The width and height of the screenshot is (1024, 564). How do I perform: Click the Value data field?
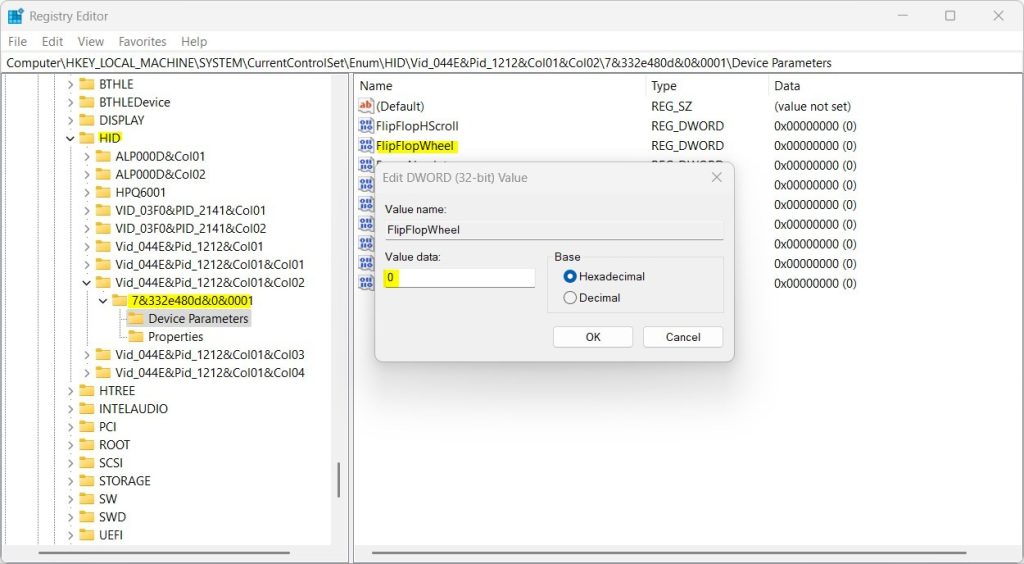point(459,277)
